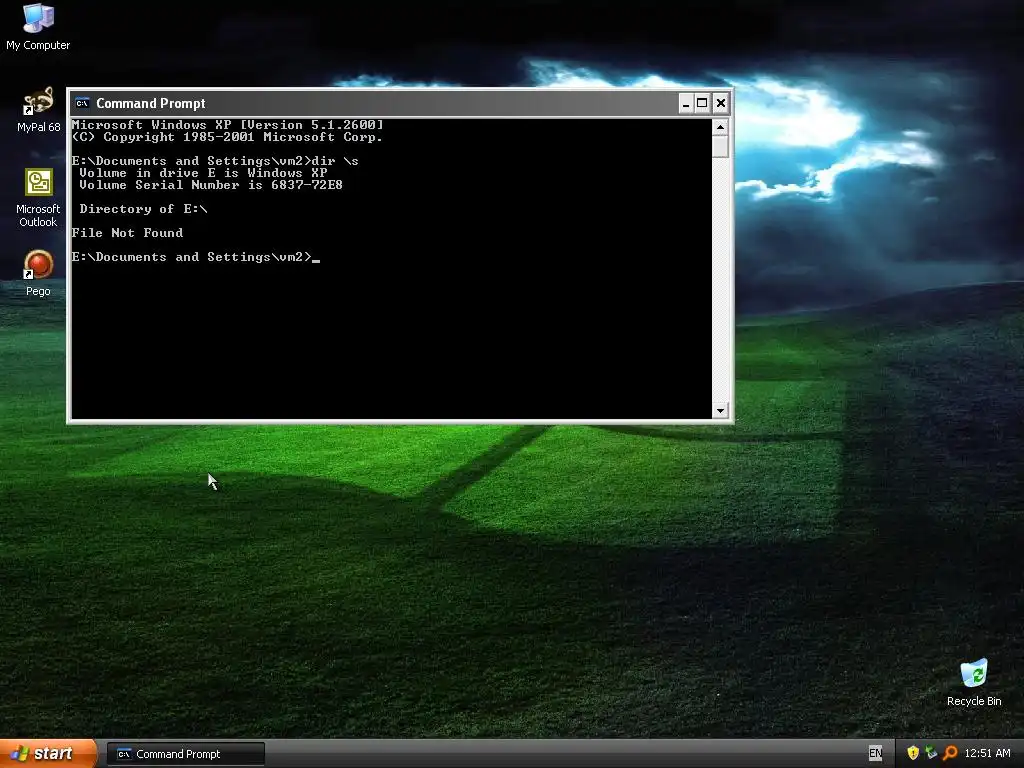Click the 12:51 AM system clock
1024x768 pixels.
tap(987, 754)
